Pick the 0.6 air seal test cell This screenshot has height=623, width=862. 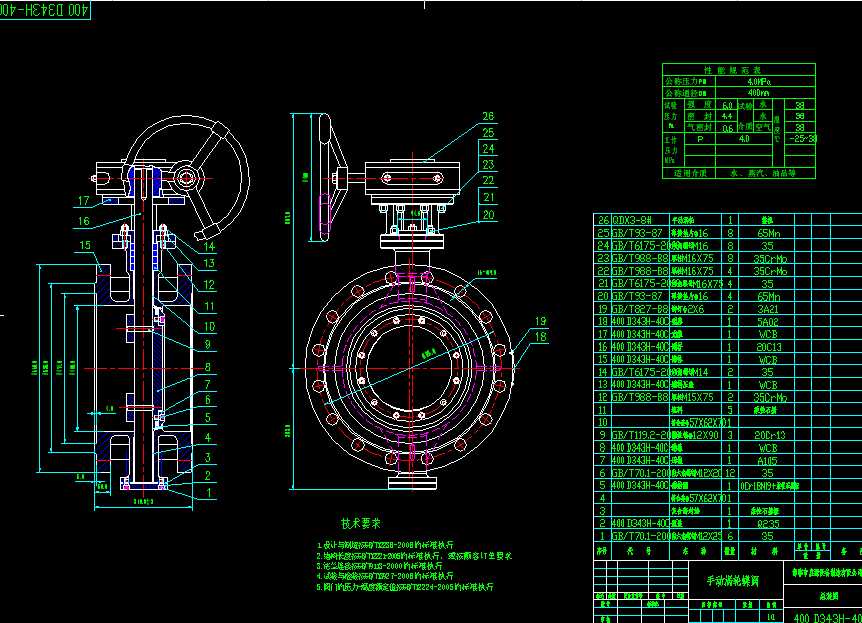pos(727,128)
